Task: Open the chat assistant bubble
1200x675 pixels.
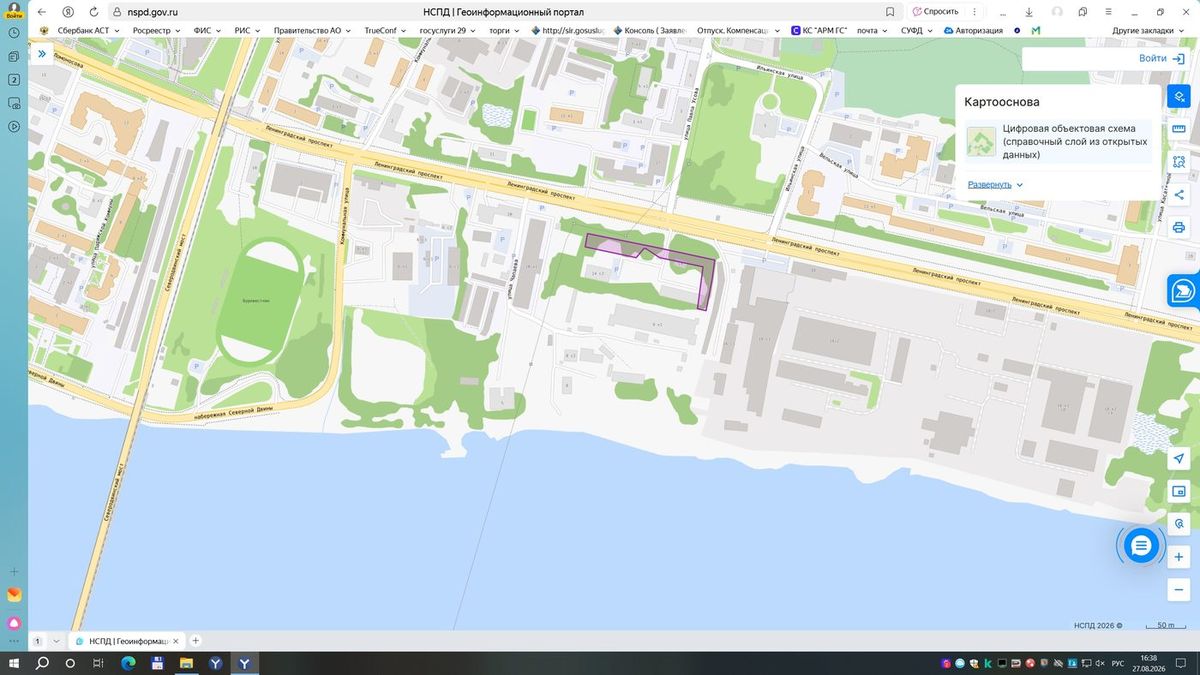Action: [1141, 545]
